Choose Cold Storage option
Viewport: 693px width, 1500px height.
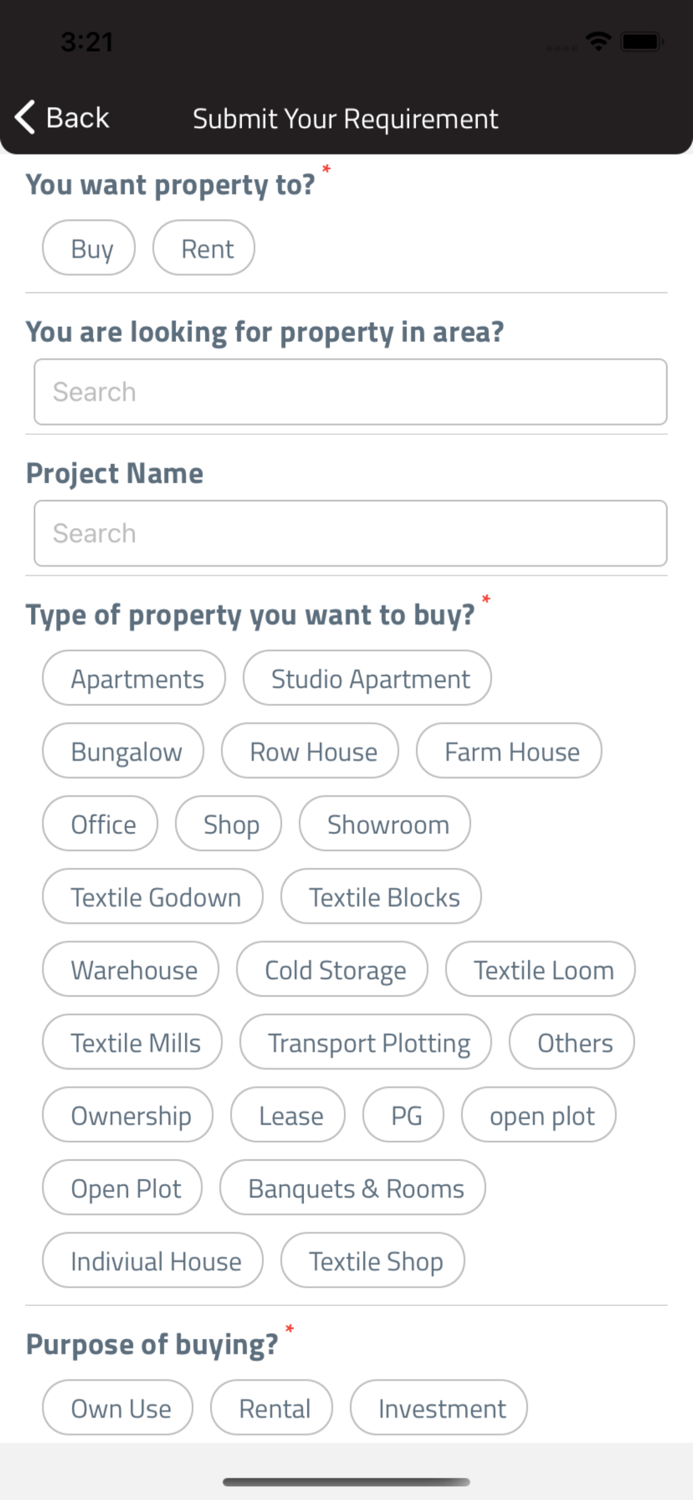coord(332,969)
